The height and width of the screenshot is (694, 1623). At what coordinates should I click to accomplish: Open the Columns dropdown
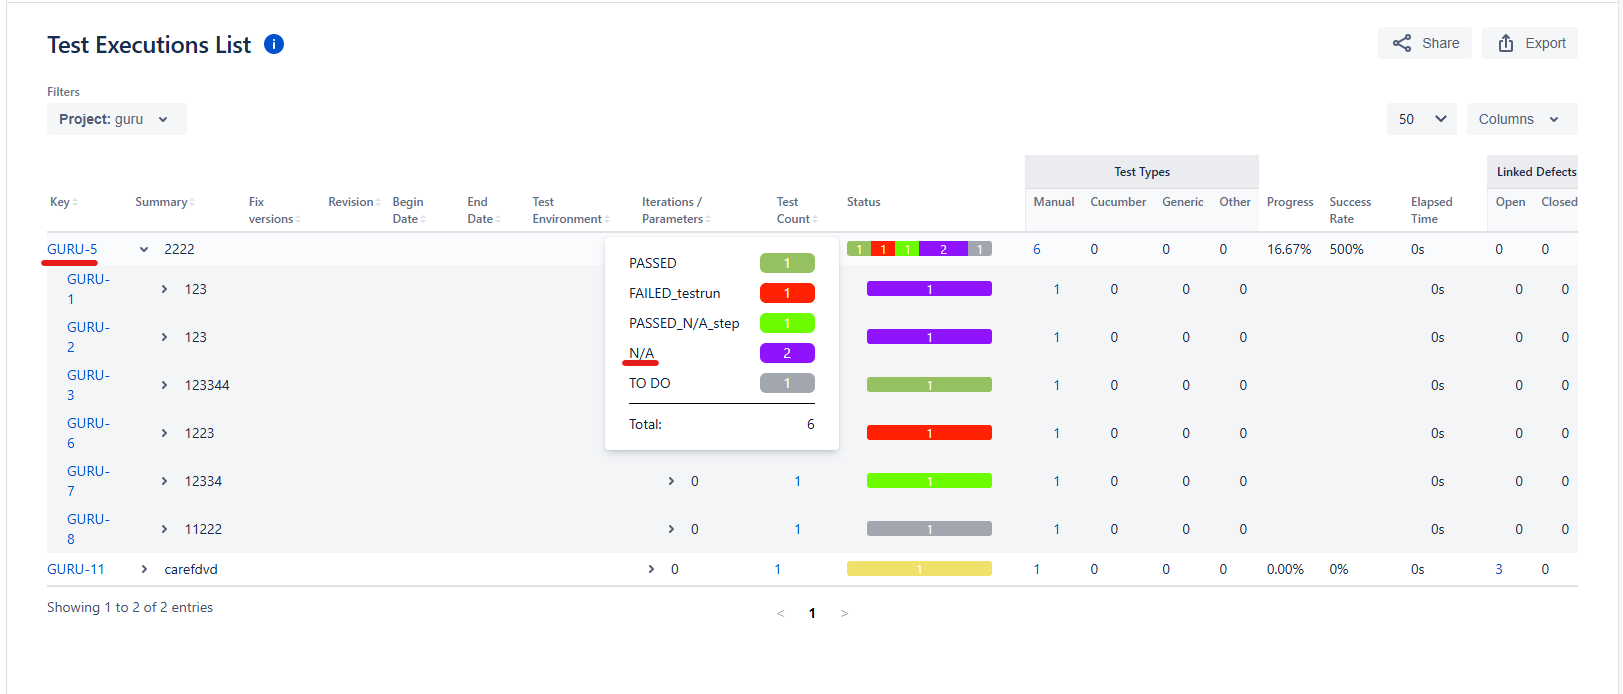click(x=1520, y=119)
